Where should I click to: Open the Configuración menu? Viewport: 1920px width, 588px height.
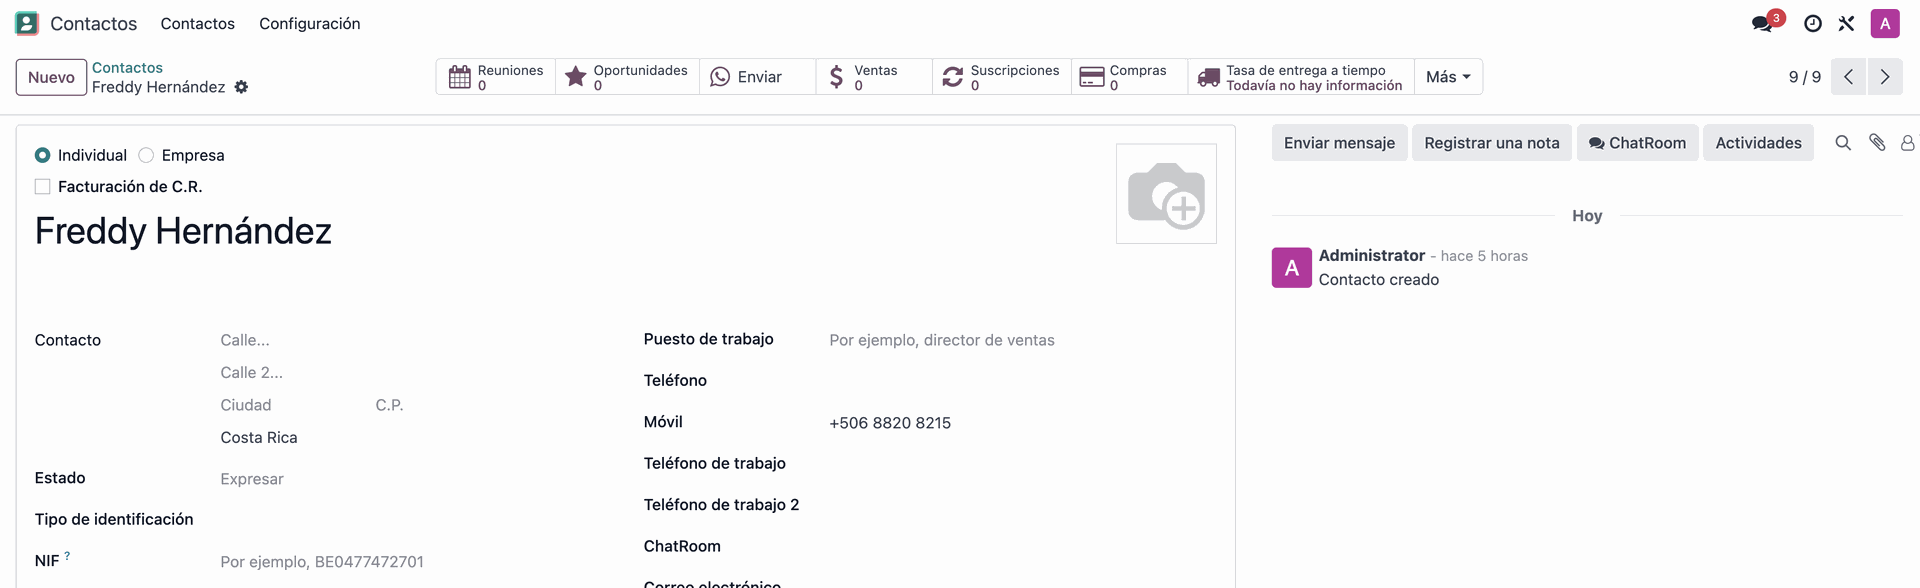click(x=310, y=23)
